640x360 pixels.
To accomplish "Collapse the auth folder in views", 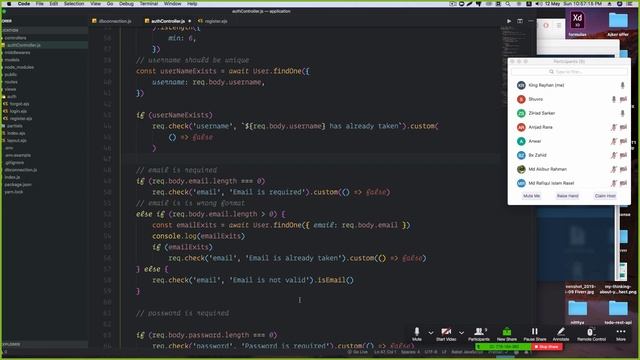I will [11, 96].
